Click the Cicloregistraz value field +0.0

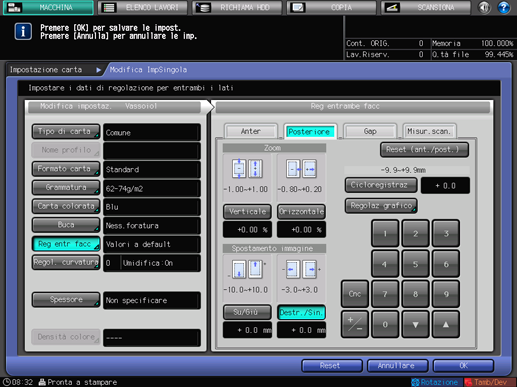click(x=445, y=186)
